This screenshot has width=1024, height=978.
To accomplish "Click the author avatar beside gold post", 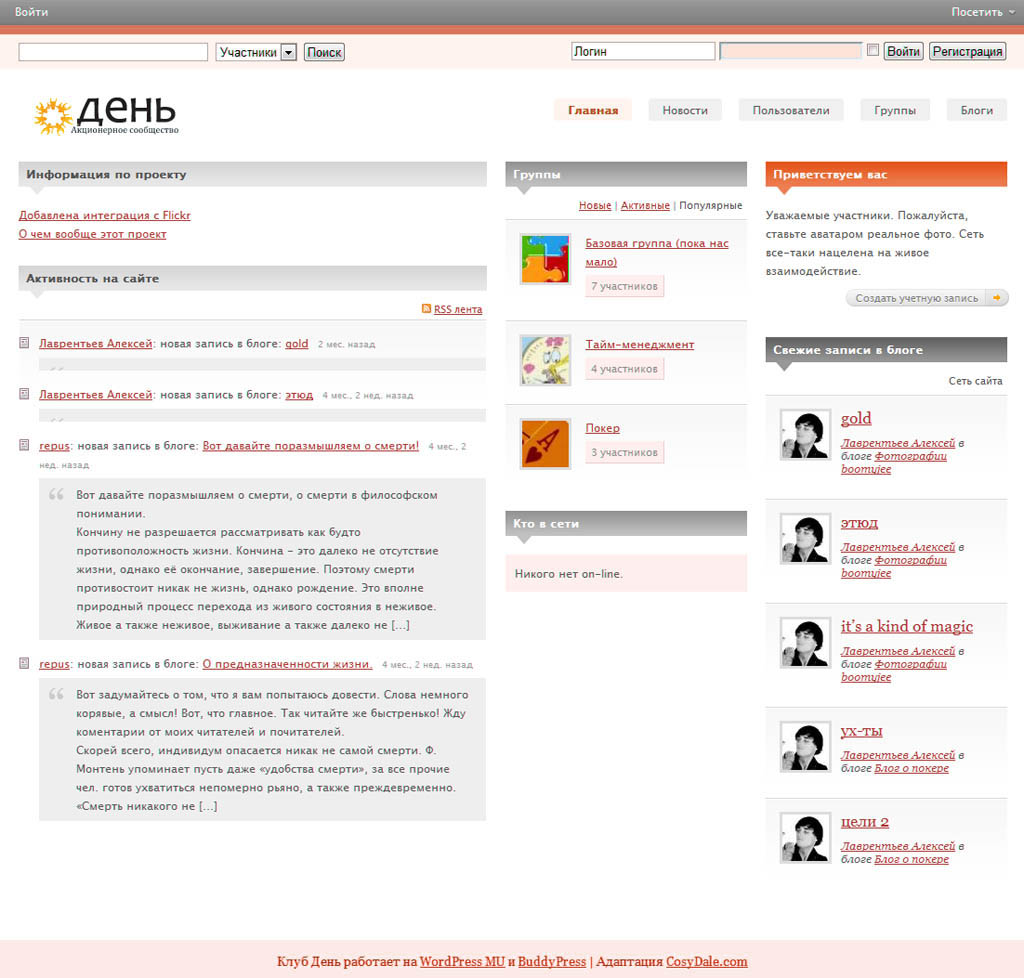I will click(805, 435).
